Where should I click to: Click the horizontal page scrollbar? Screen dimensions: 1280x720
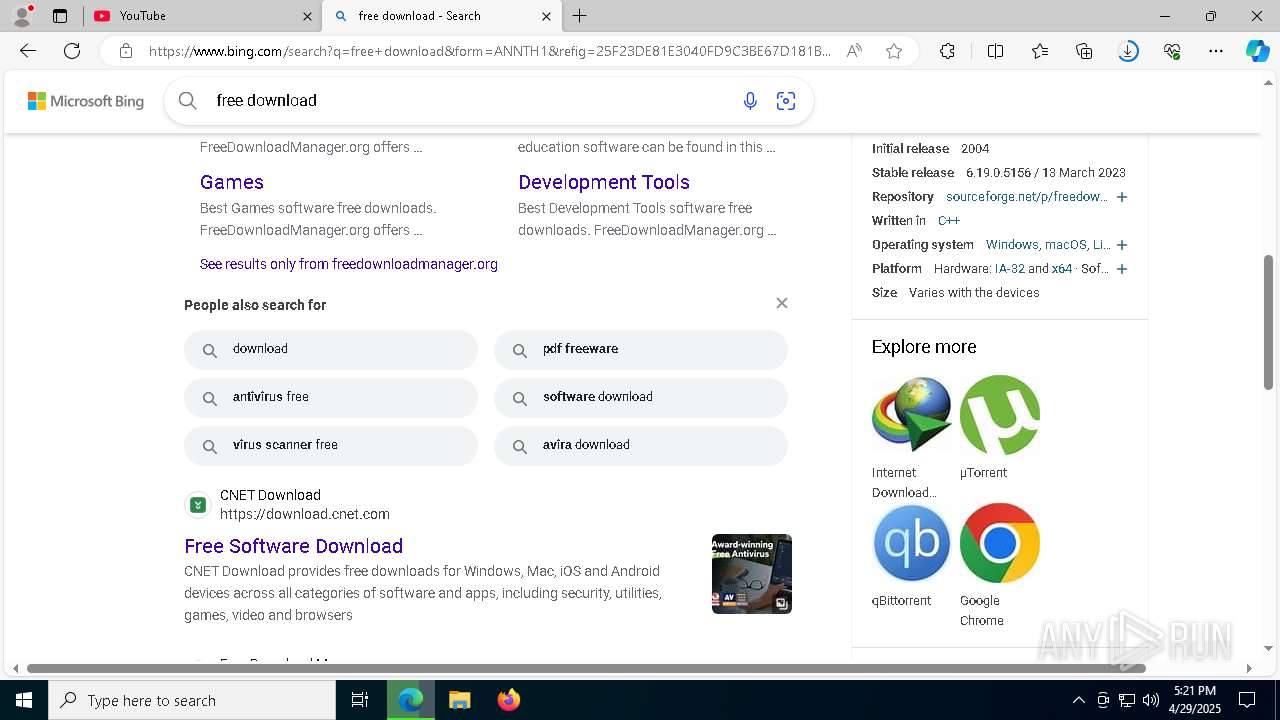[x=586, y=668]
